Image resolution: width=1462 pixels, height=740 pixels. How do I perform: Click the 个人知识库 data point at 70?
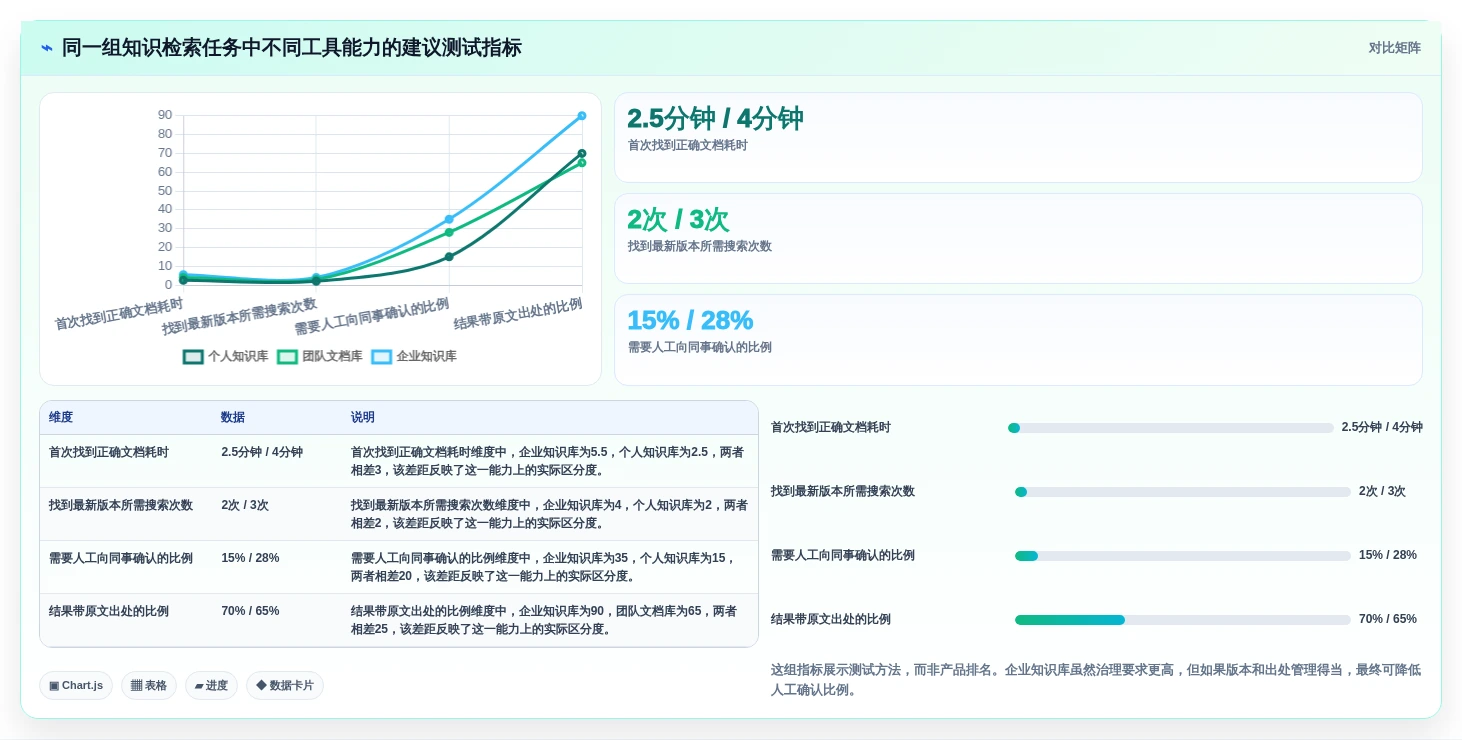point(582,154)
